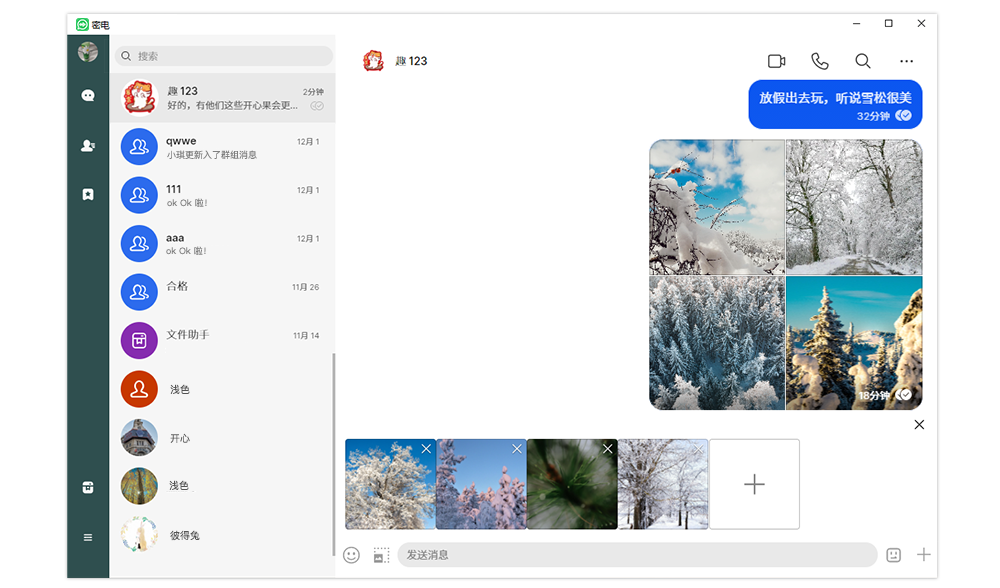Open the three-dot more options menu

(906, 61)
